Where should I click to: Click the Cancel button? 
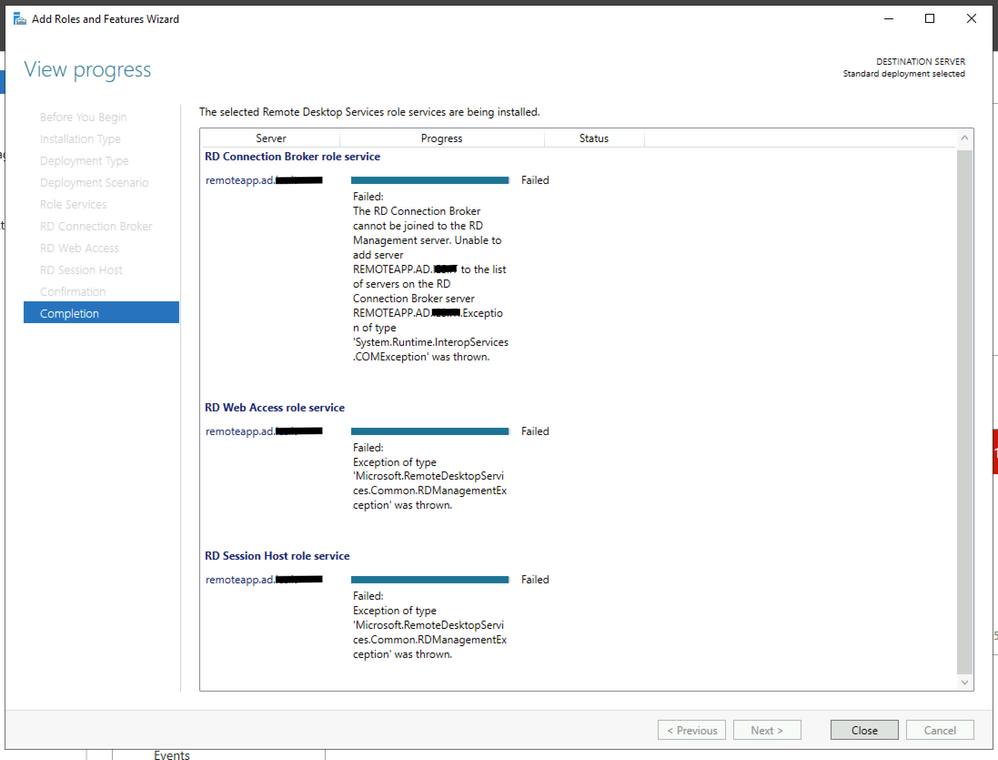click(x=939, y=730)
